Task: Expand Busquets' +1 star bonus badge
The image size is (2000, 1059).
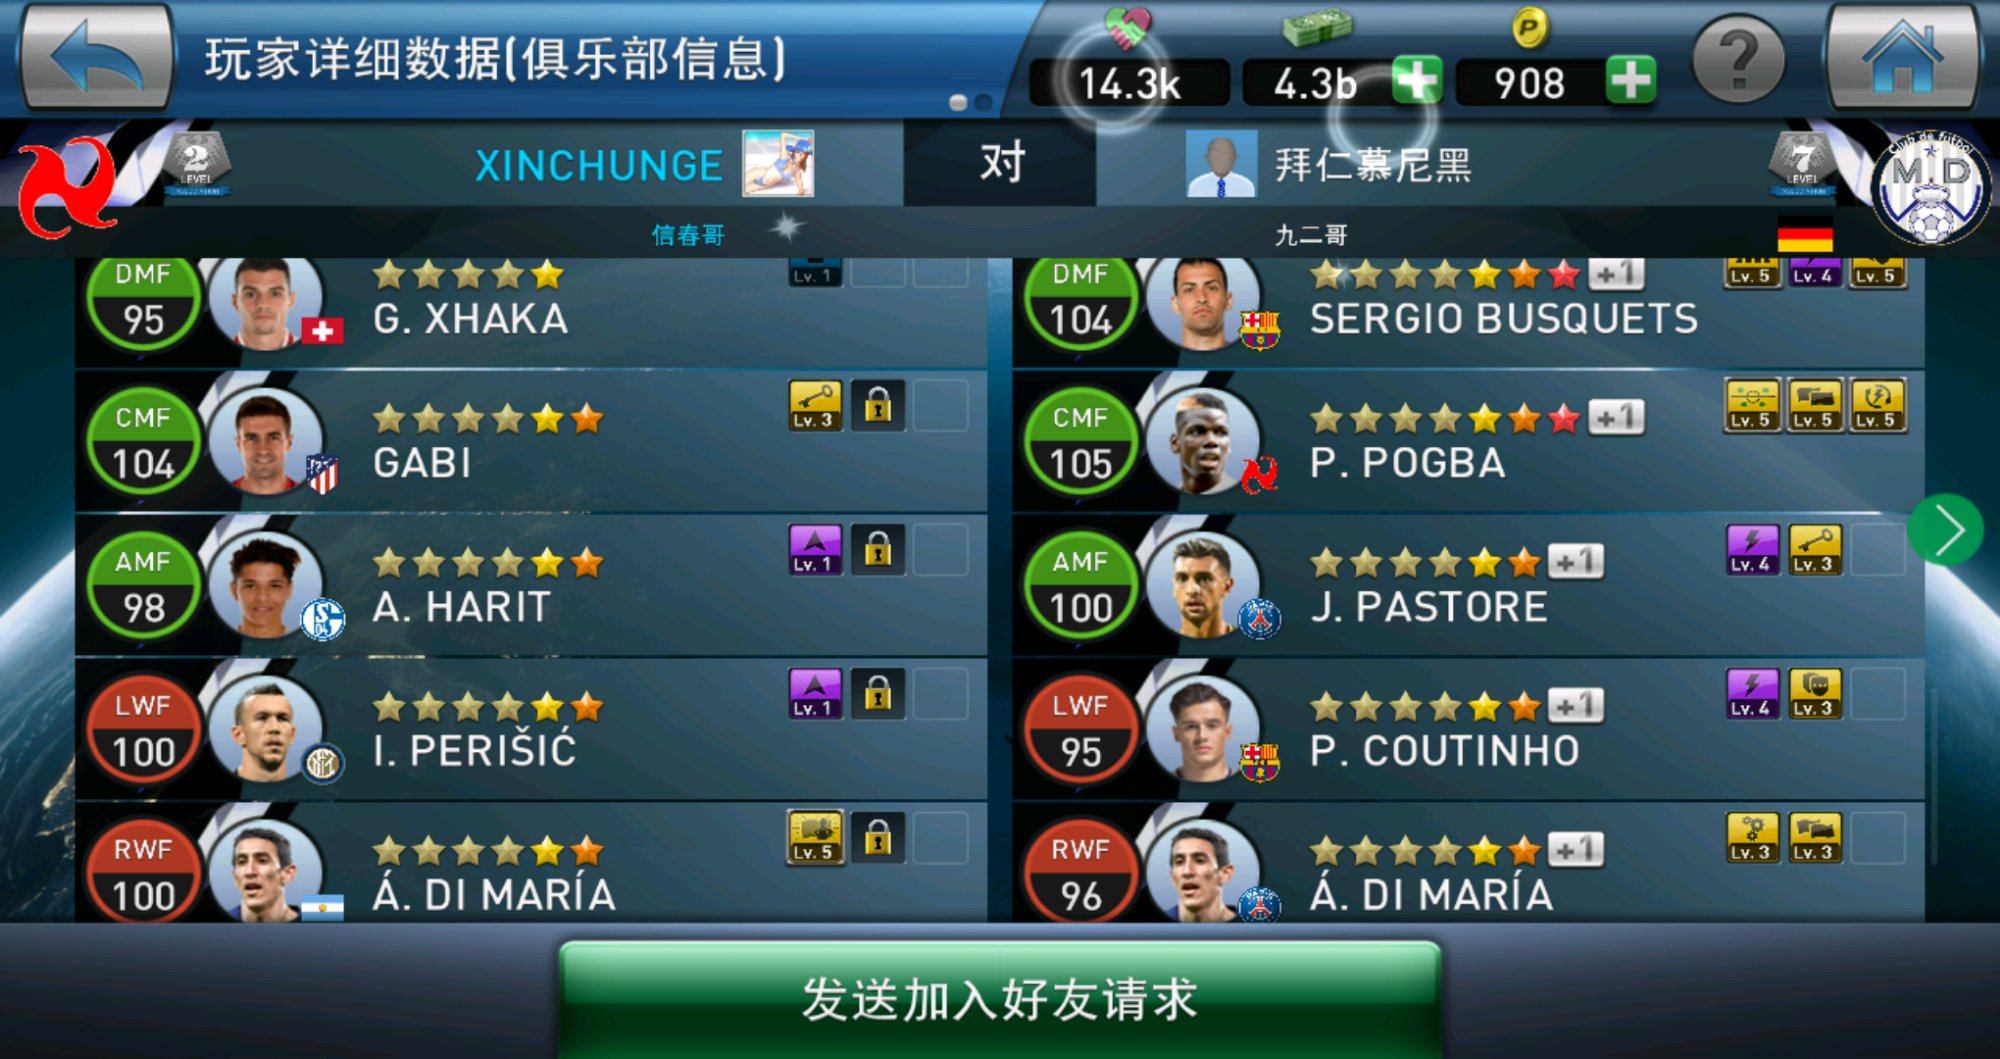Action: (x=1615, y=273)
